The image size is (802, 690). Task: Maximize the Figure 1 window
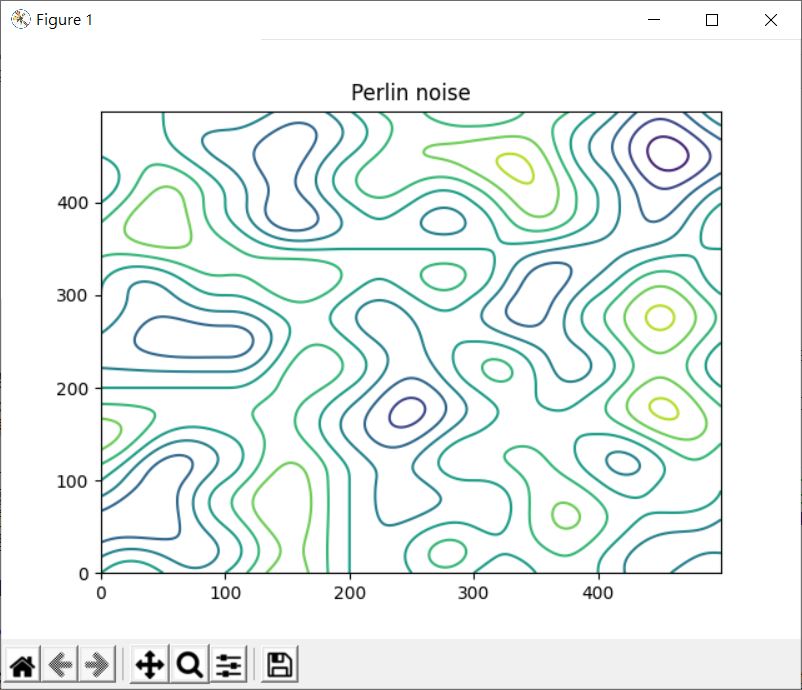click(x=711, y=19)
